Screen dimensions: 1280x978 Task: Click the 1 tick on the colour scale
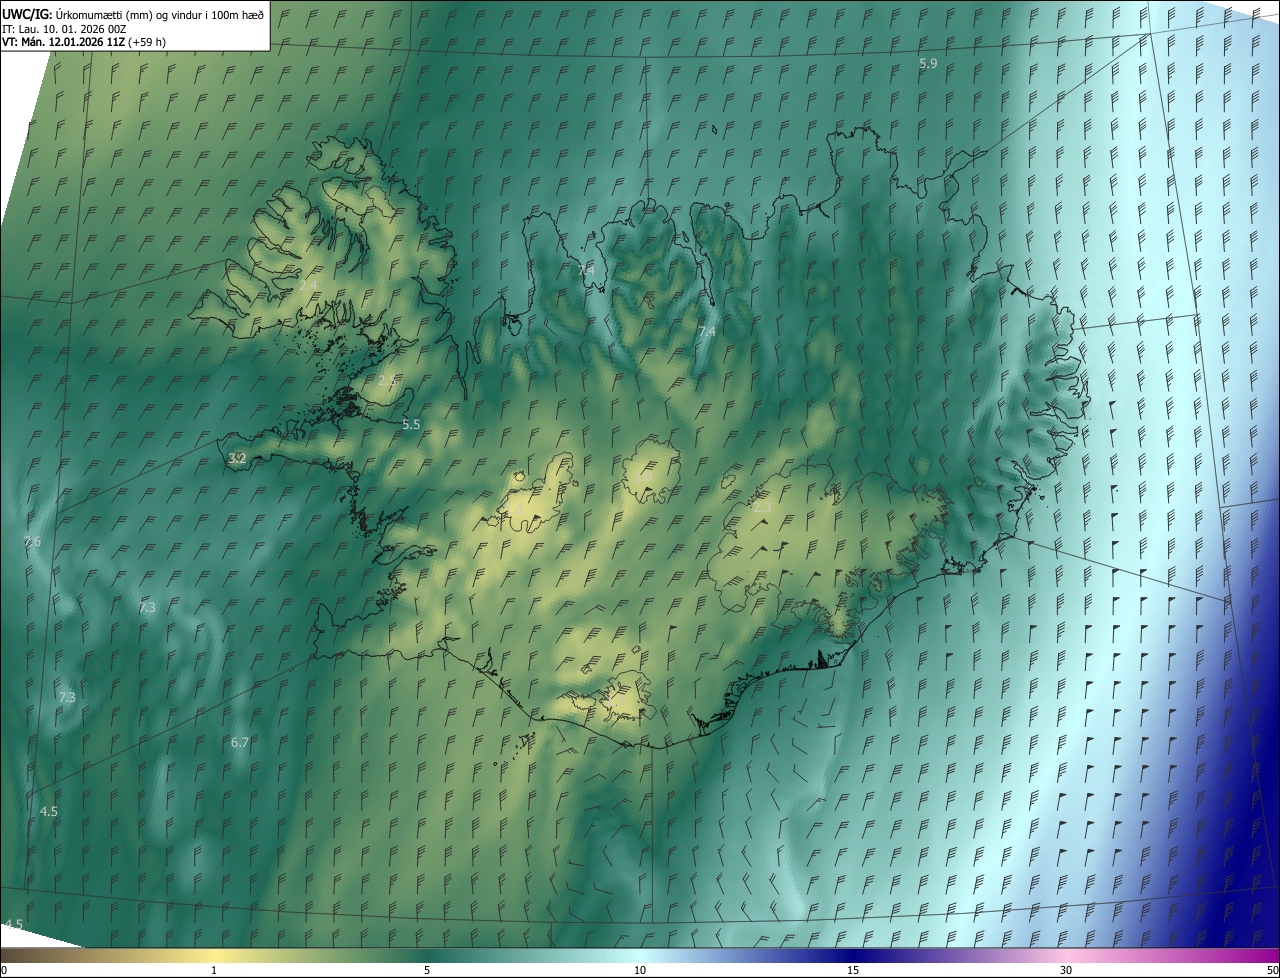coord(214,971)
